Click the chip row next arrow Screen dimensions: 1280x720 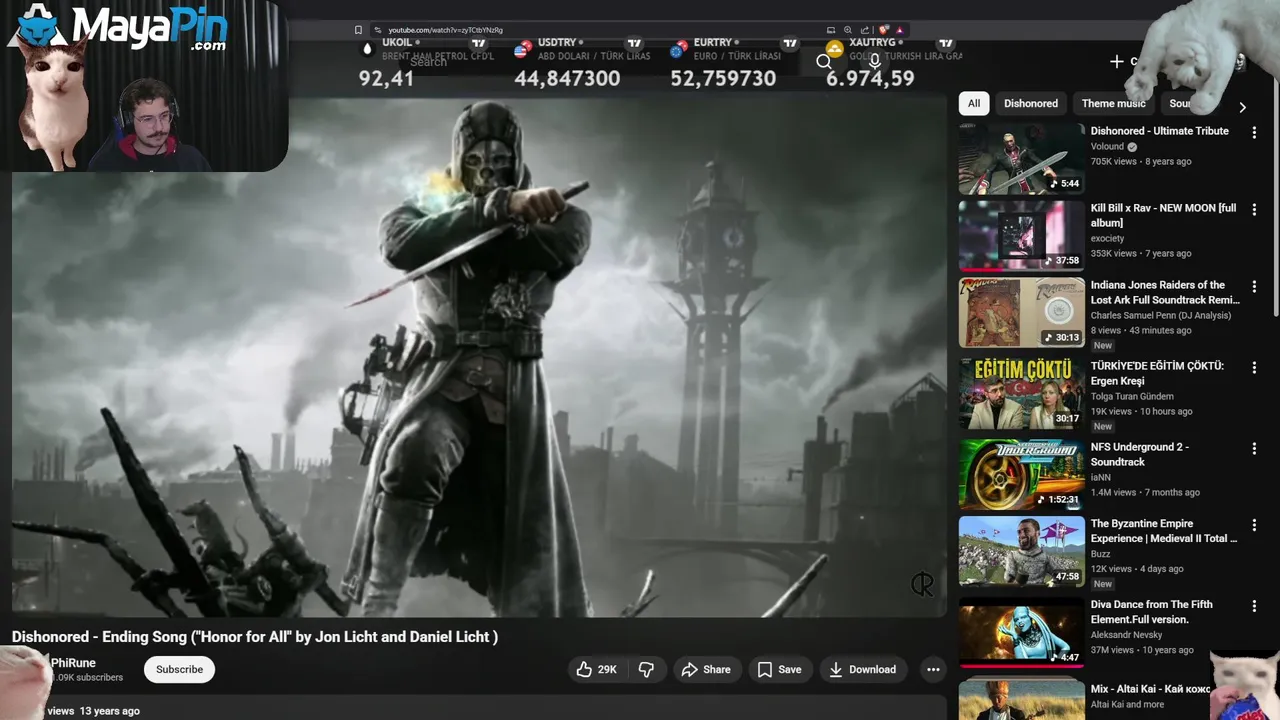[1242, 107]
